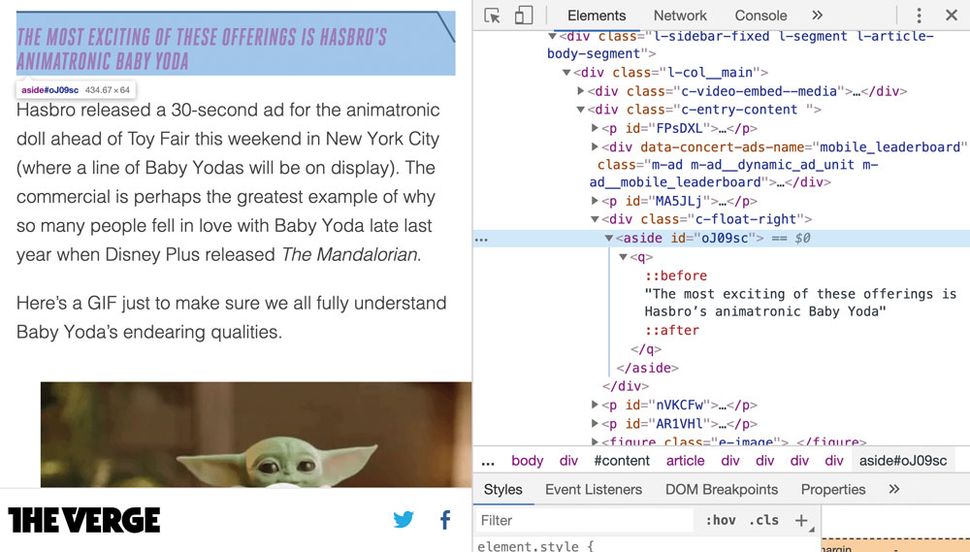Focus the styles Filter input field

(584, 520)
